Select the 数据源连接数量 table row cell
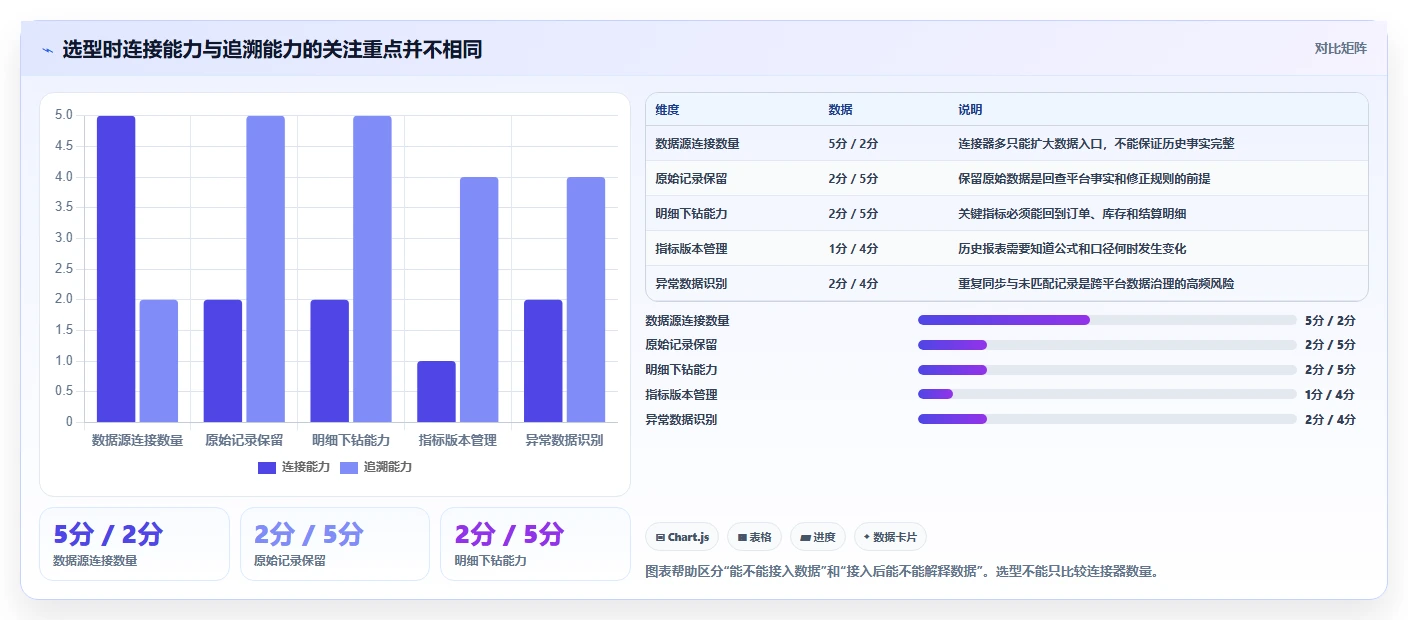Screen dimensions: 1408x620 click(698, 144)
